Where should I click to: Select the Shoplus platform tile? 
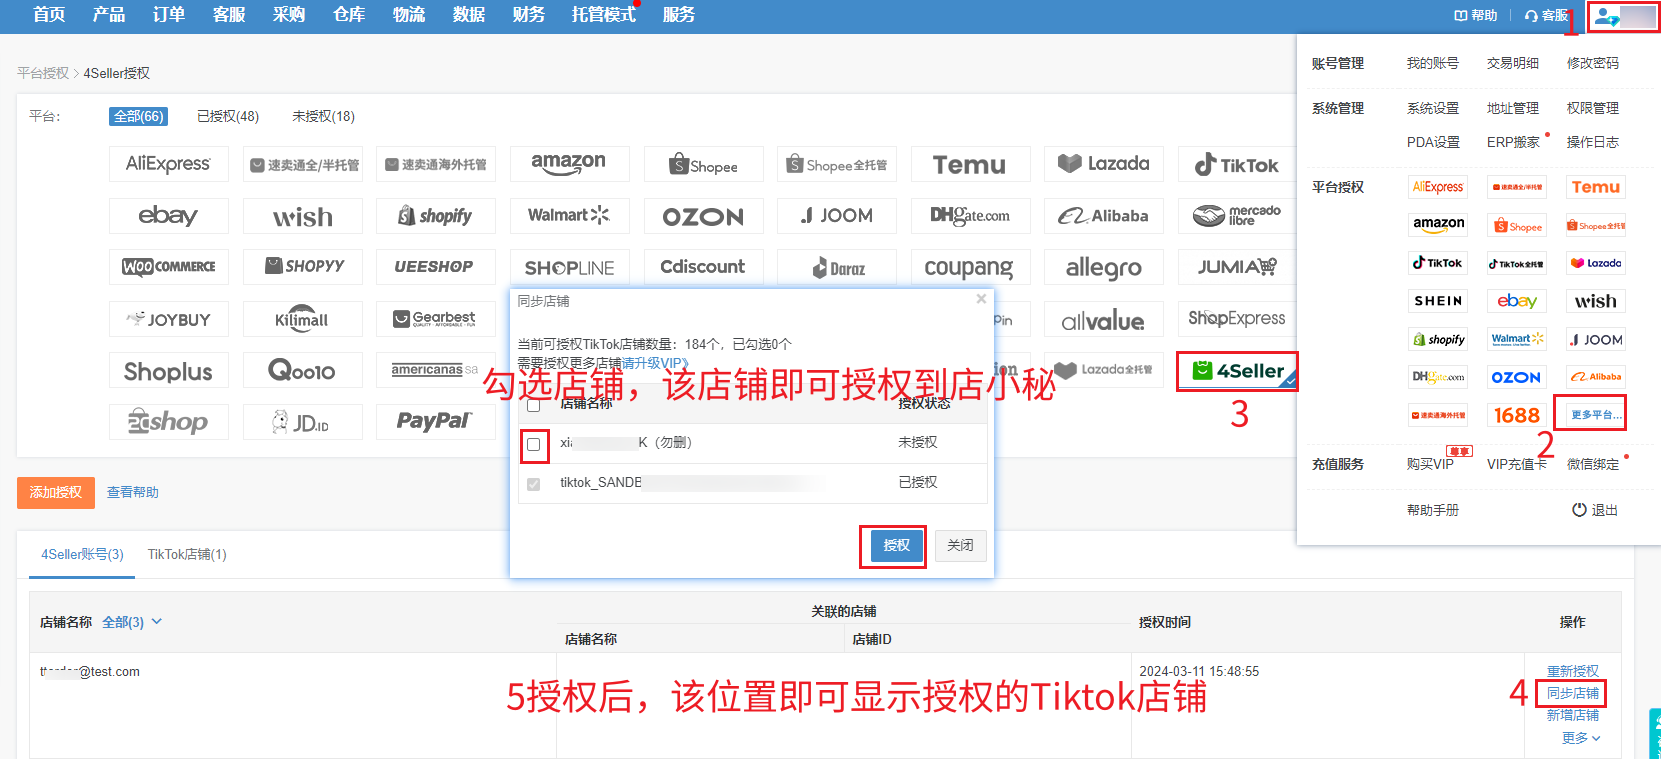[x=168, y=371]
